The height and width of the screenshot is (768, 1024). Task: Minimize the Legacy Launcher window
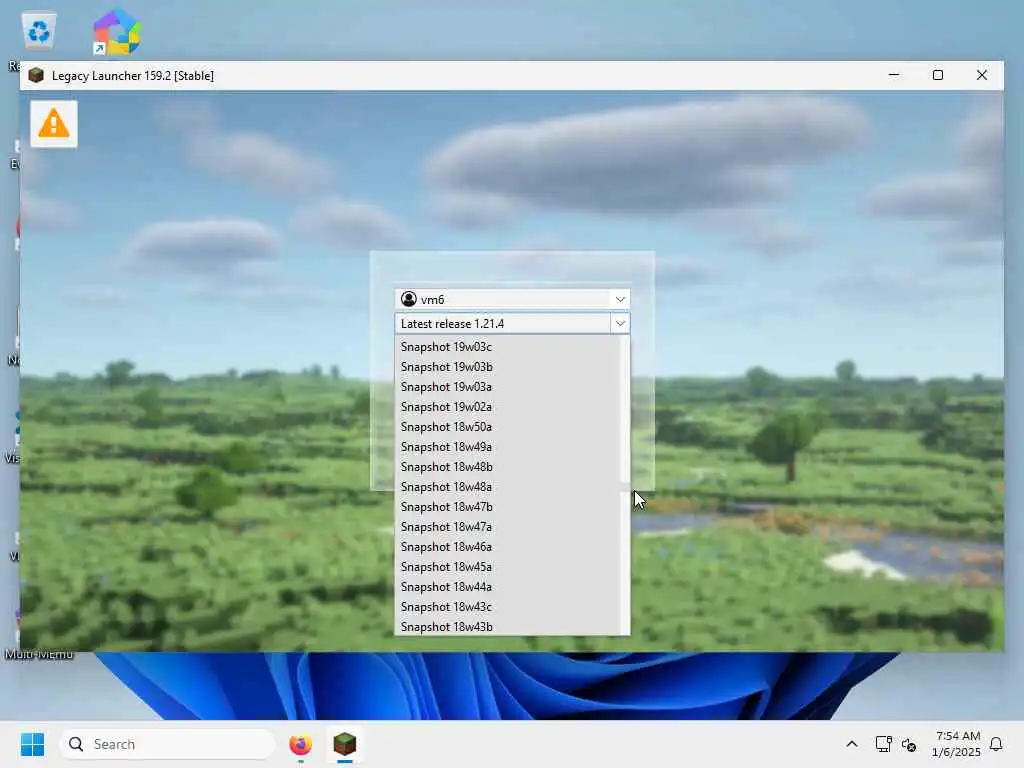click(894, 75)
